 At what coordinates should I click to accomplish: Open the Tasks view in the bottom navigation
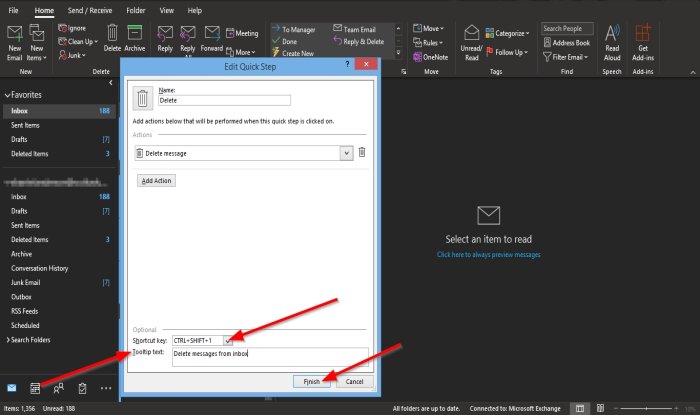[82, 387]
